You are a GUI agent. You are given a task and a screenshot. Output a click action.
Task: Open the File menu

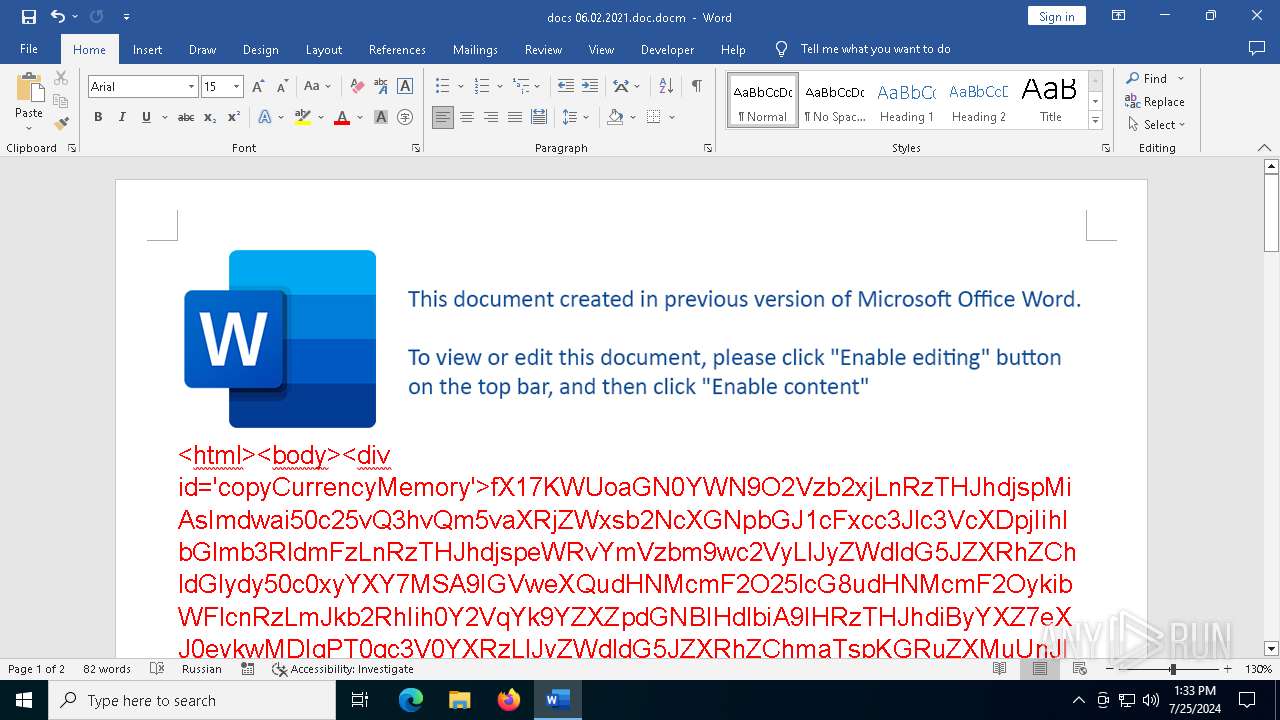(29, 49)
